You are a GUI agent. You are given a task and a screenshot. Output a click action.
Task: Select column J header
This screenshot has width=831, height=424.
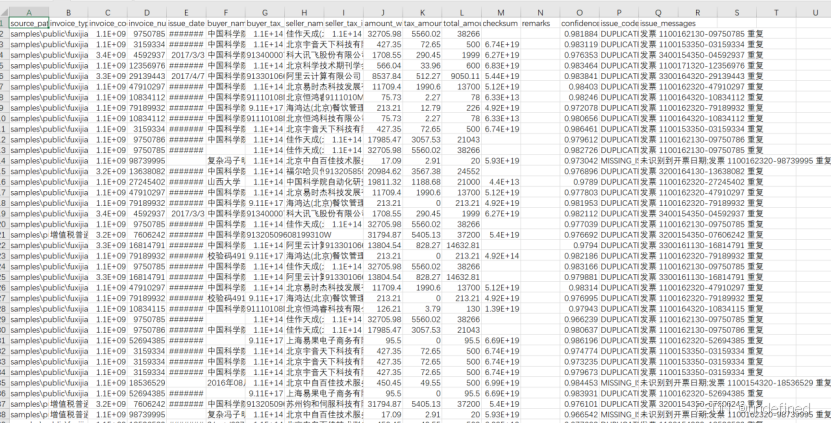pyautogui.click(x=383, y=13)
